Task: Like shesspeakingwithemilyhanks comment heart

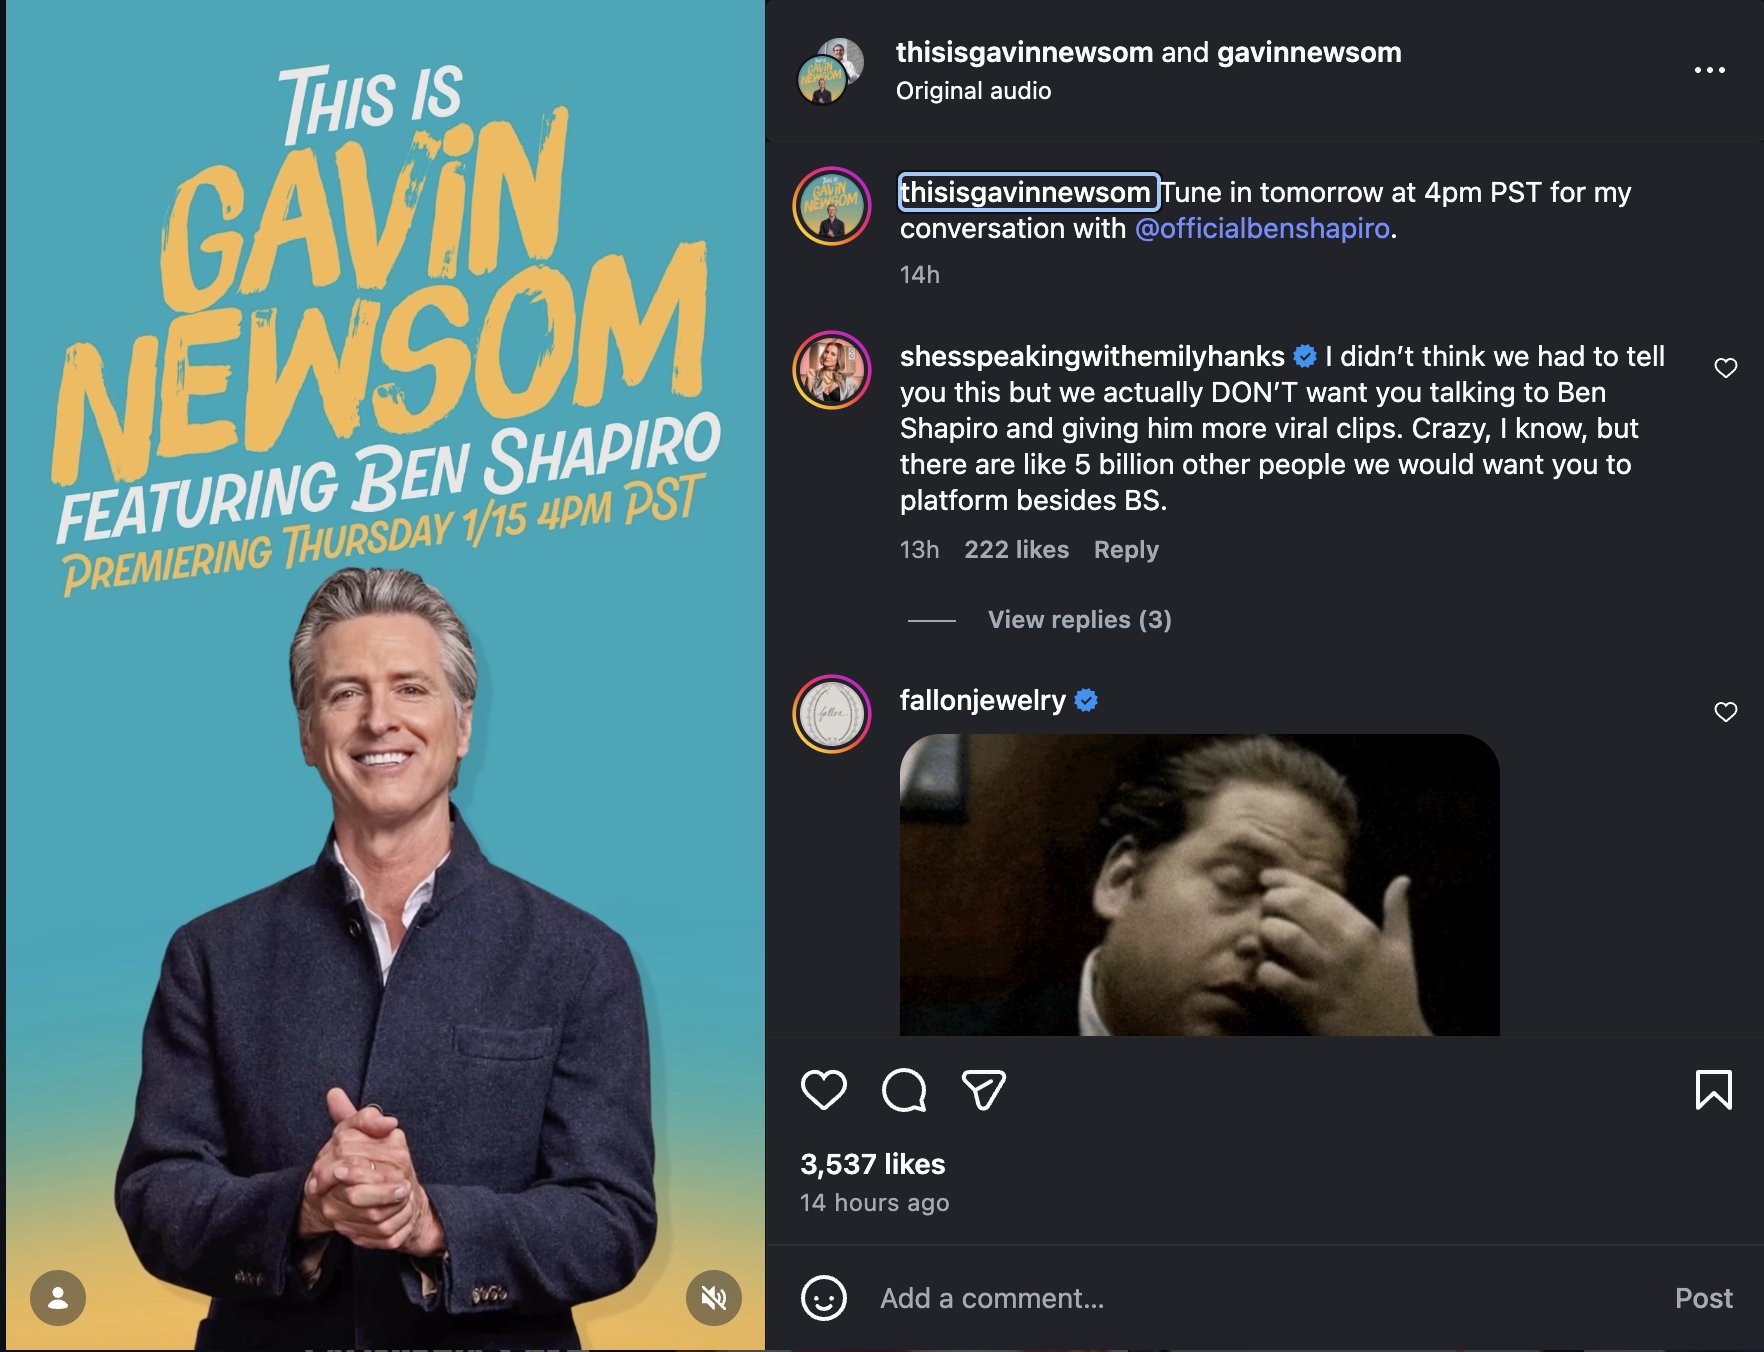Action: tap(1725, 368)
